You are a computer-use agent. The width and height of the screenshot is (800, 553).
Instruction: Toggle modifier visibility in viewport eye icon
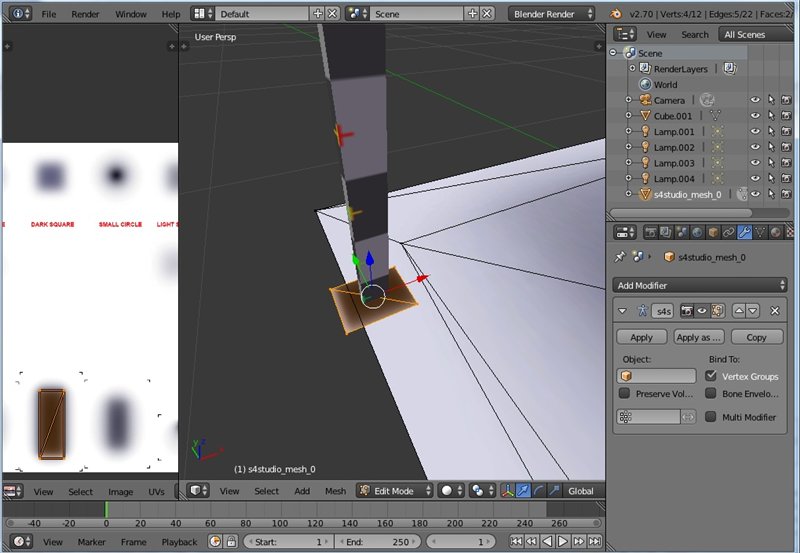(x=700, y=312)
